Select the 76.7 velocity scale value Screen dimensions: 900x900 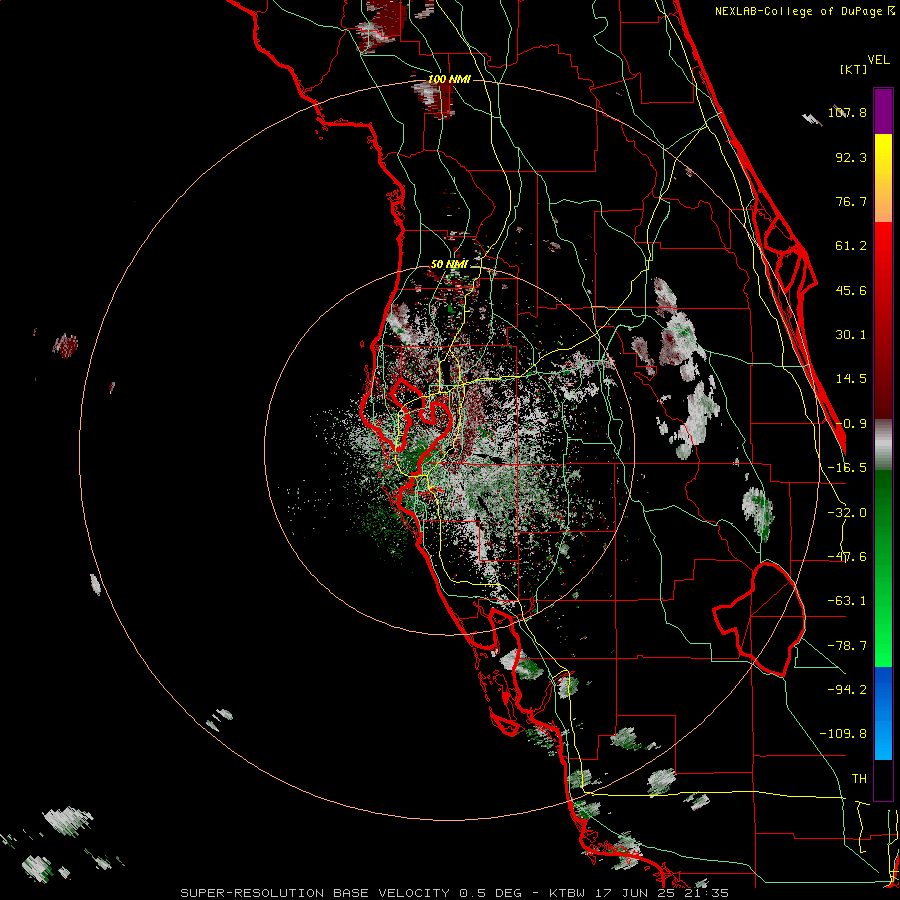point(851,201)
